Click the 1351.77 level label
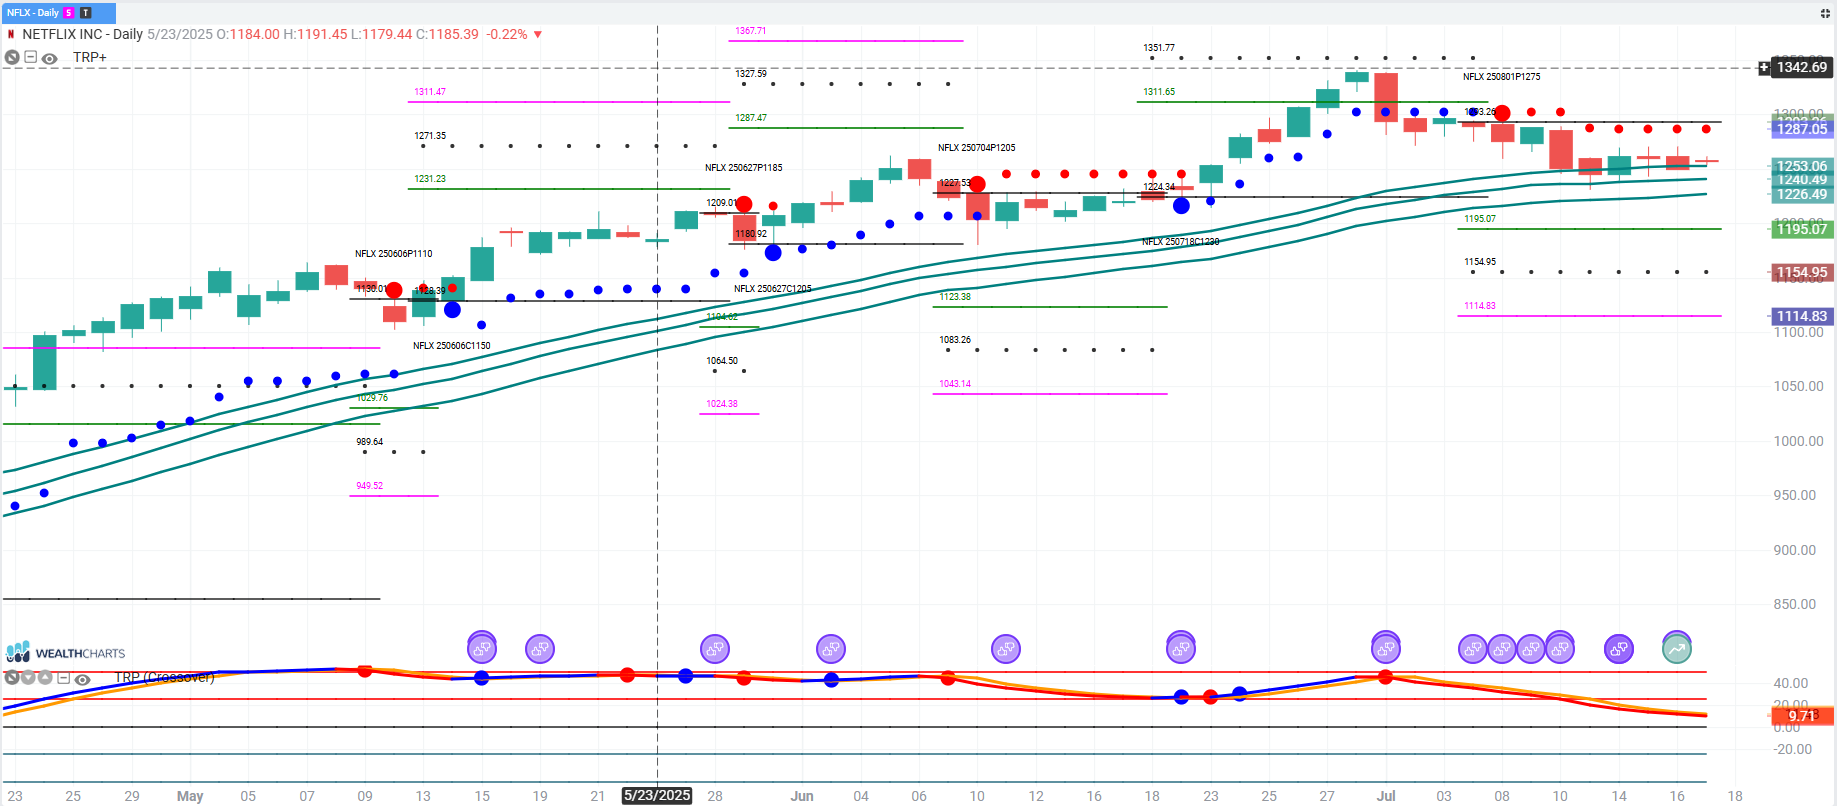The image size is (1837, 806). coord(1158,48)
